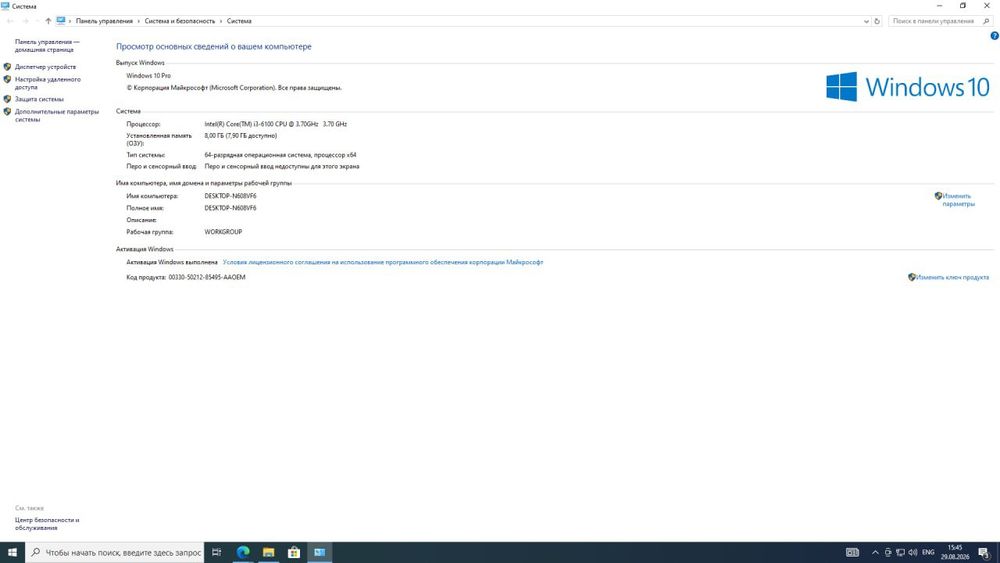Click the Back navigation arrow
This screenshot has width=1000, height=563.
[x=10, y=21]
